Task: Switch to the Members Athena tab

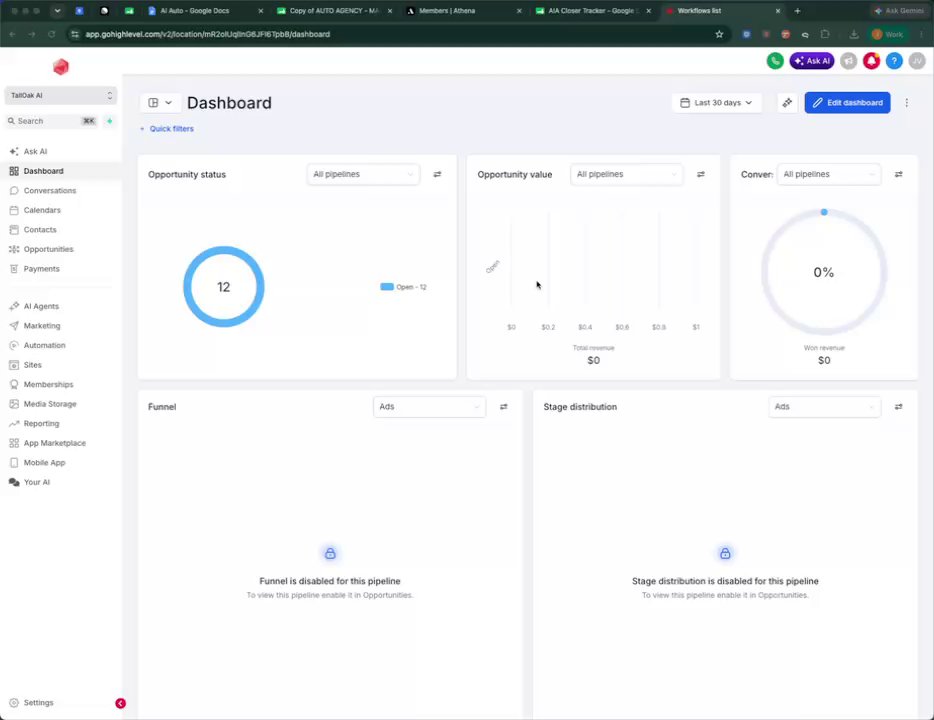Action: coord(464,11)
